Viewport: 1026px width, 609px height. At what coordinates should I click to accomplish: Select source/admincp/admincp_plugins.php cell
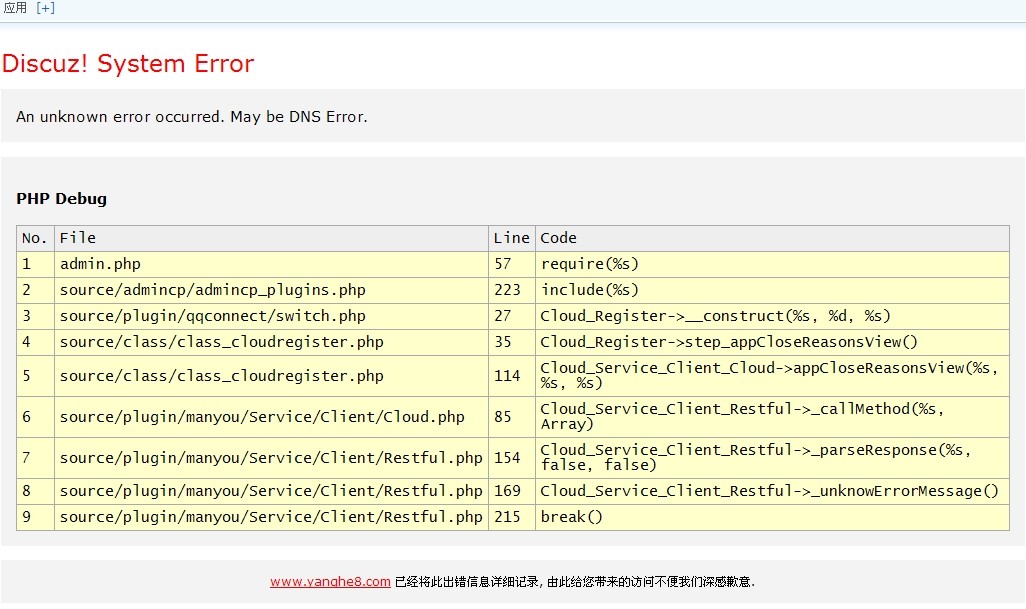click(271, 290)
